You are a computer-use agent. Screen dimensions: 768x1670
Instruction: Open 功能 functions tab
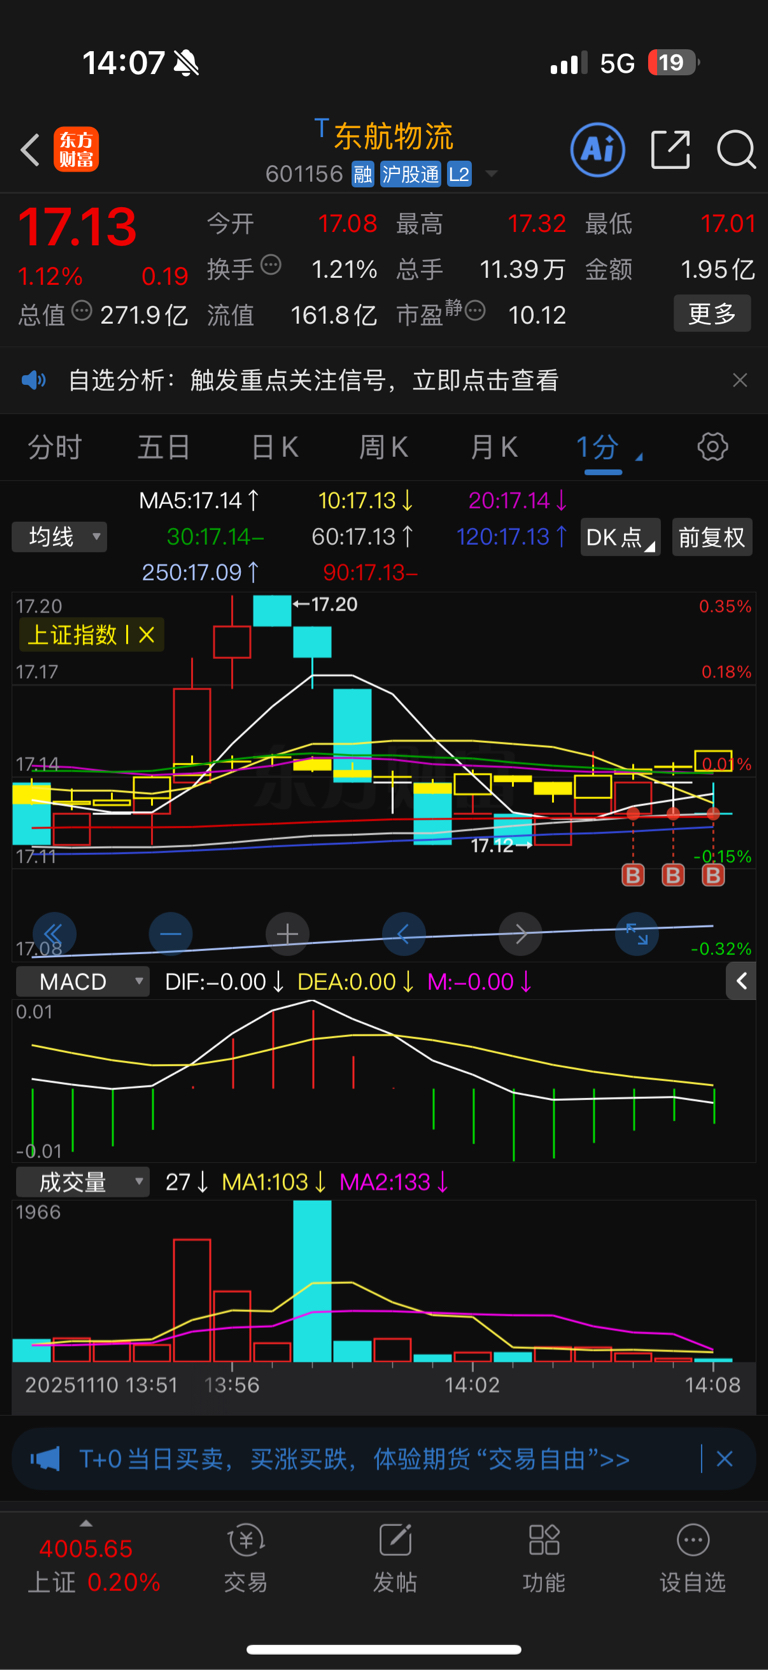tap(544, 1560)
